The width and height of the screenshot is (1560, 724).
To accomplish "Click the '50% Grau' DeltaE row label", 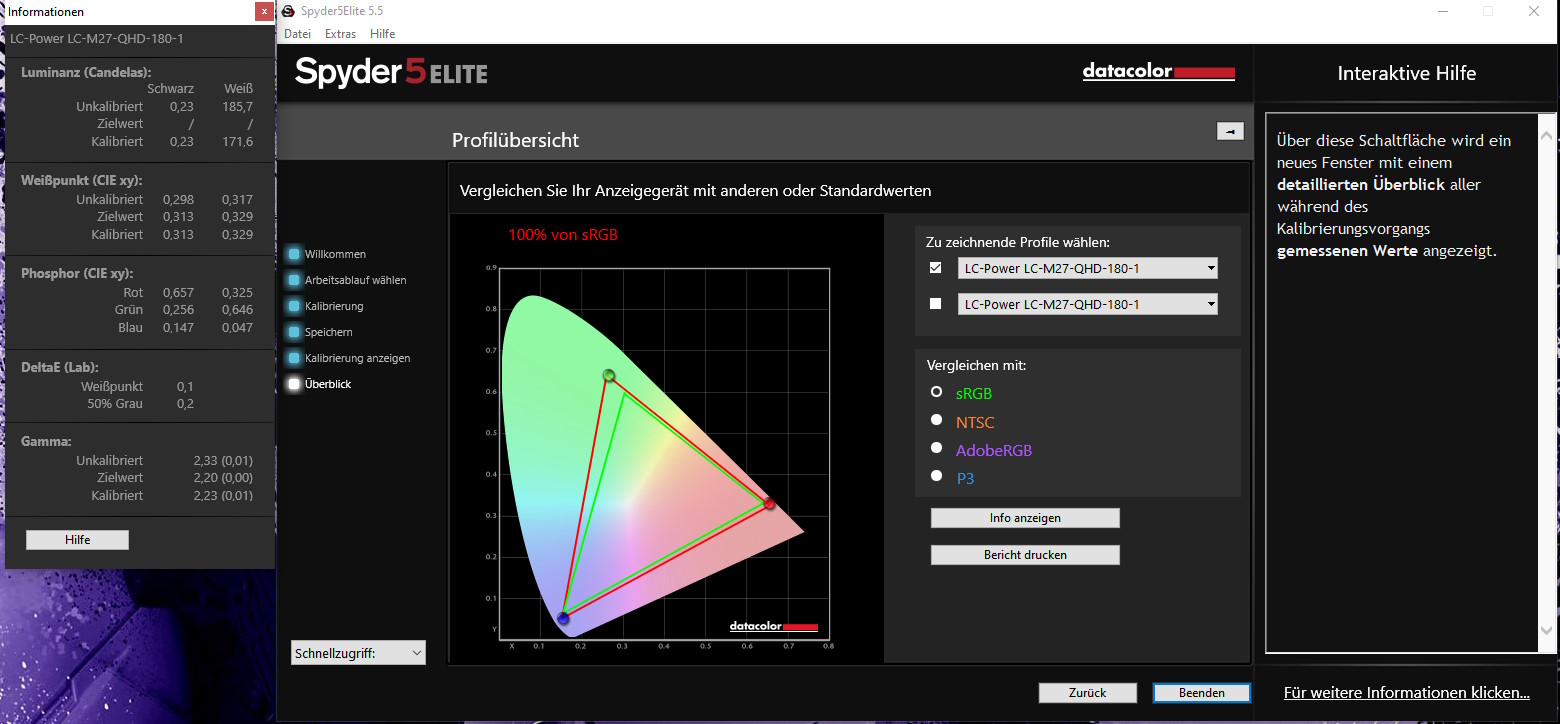I will click(115, 404).
